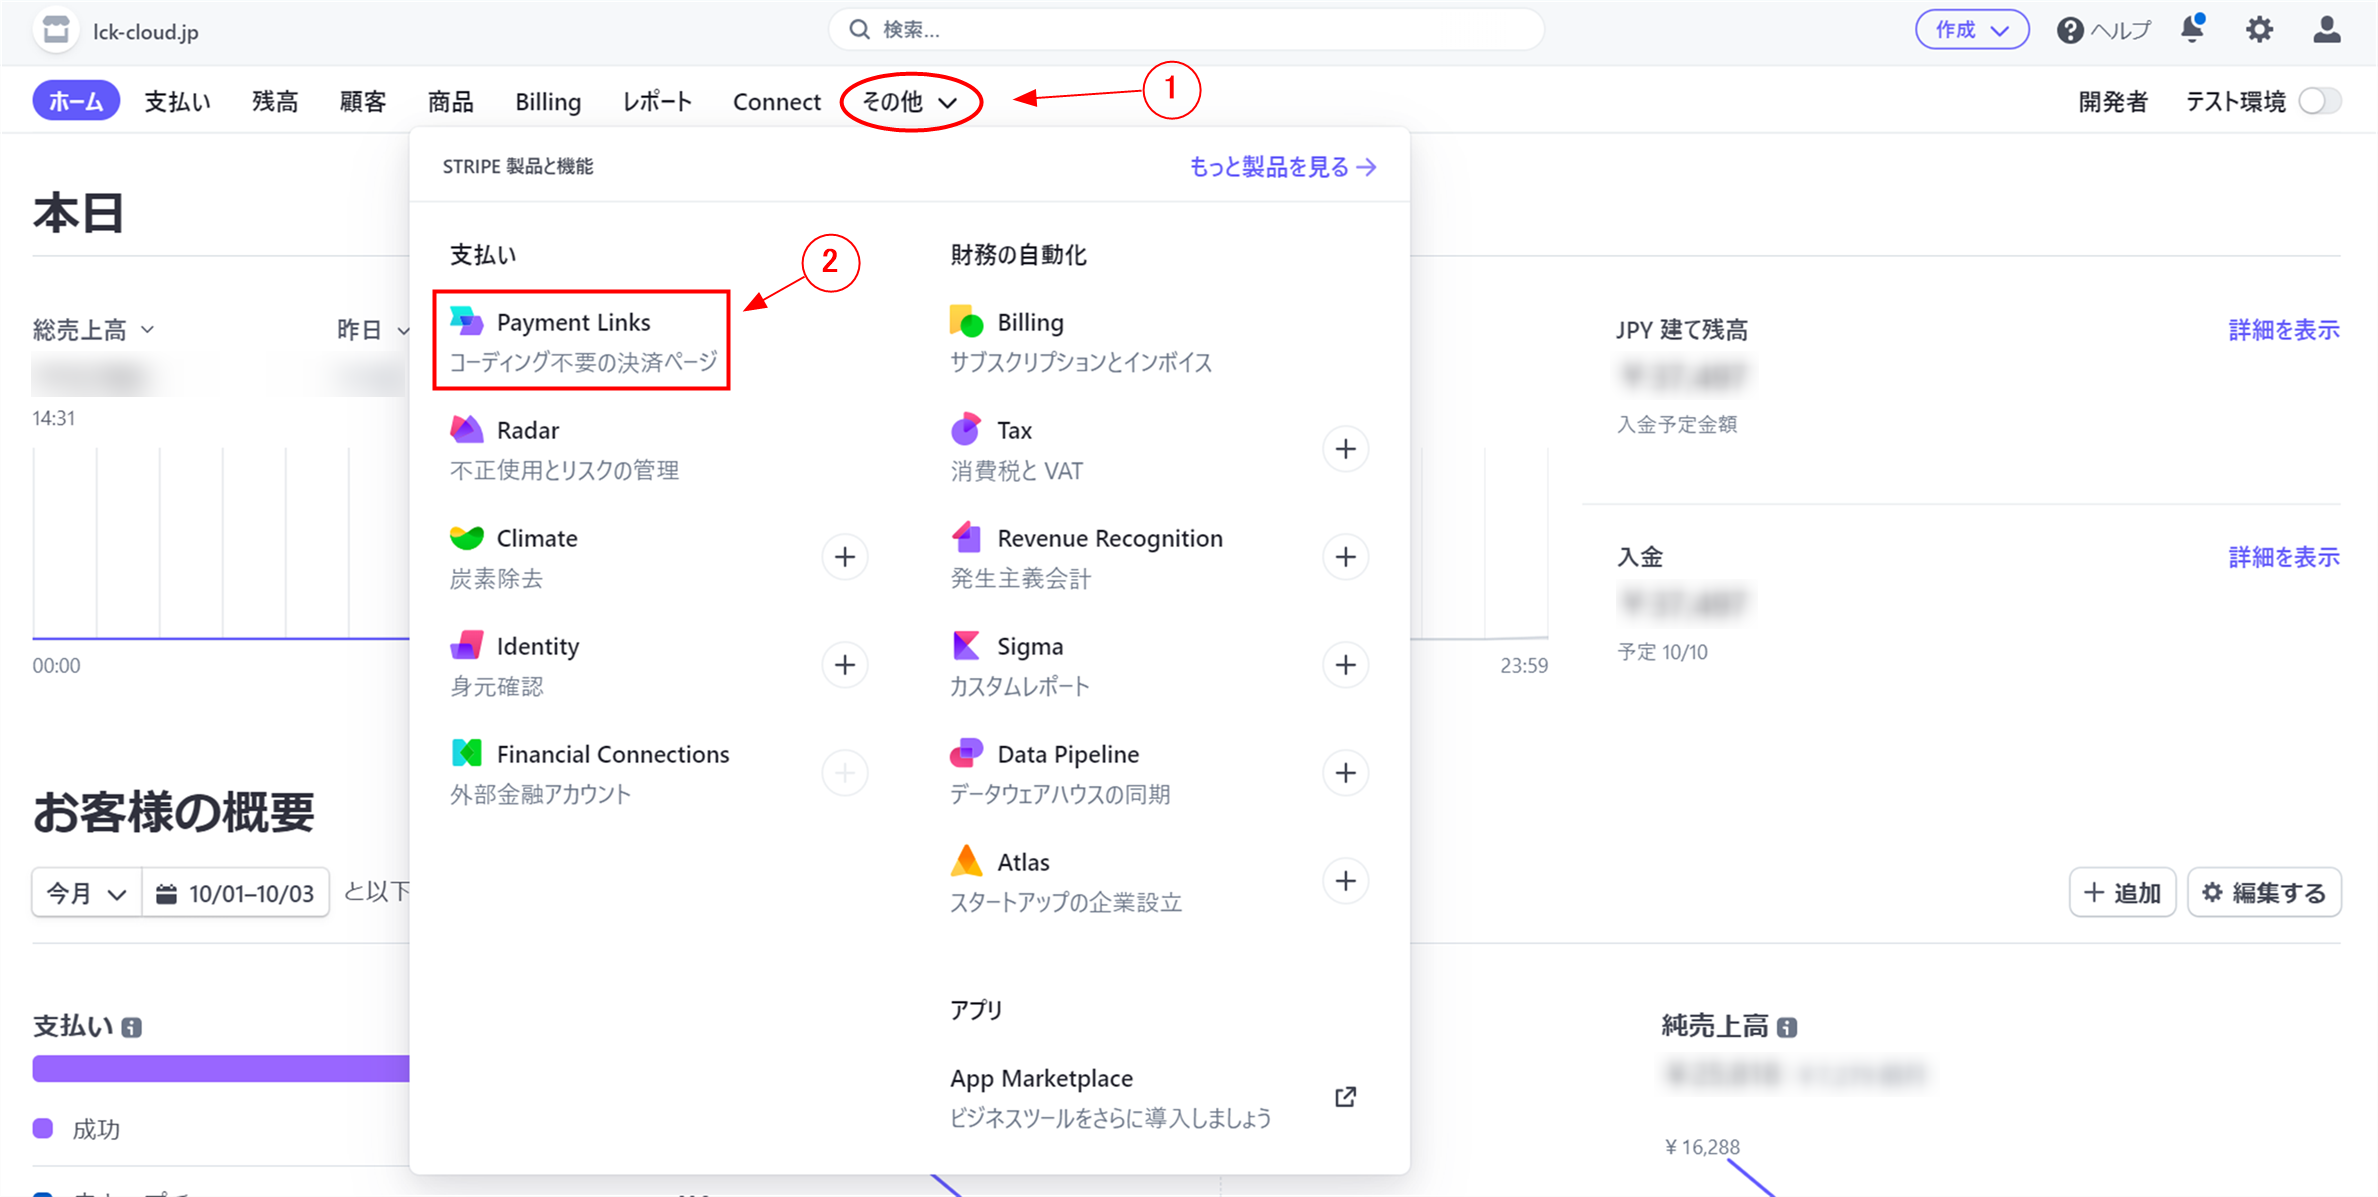The height and width of the screenshot is (1197, 2378).
Task: Add Sigma with its plus button
Action: tap(1346, 665)
